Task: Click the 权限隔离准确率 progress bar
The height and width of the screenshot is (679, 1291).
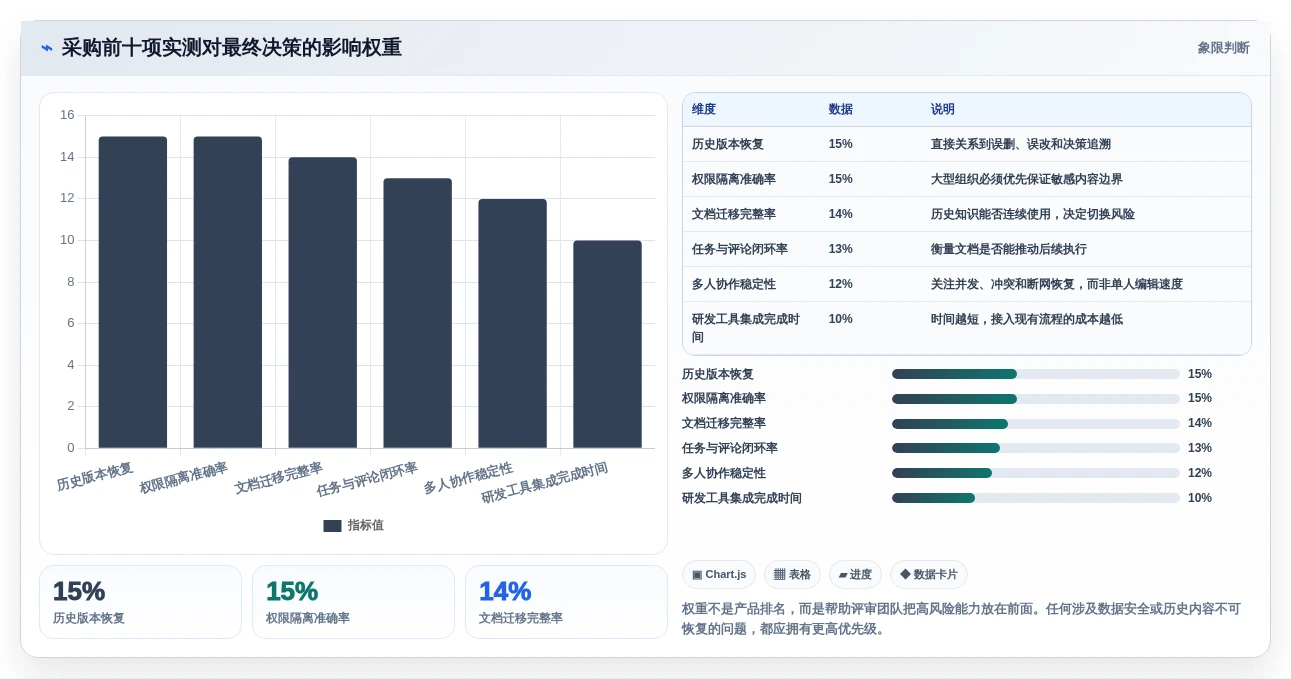Action: 1036,399
